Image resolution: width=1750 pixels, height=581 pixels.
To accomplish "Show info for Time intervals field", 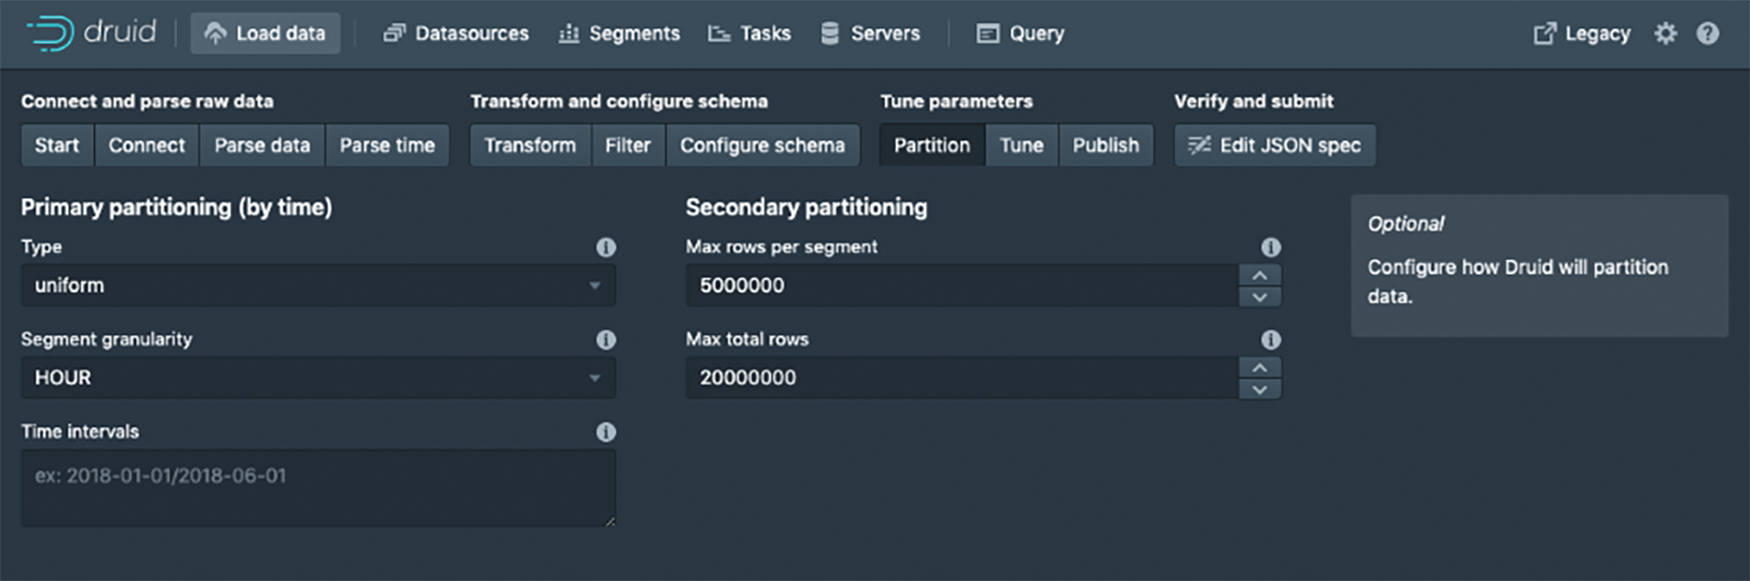I will (x=606, y=432).
